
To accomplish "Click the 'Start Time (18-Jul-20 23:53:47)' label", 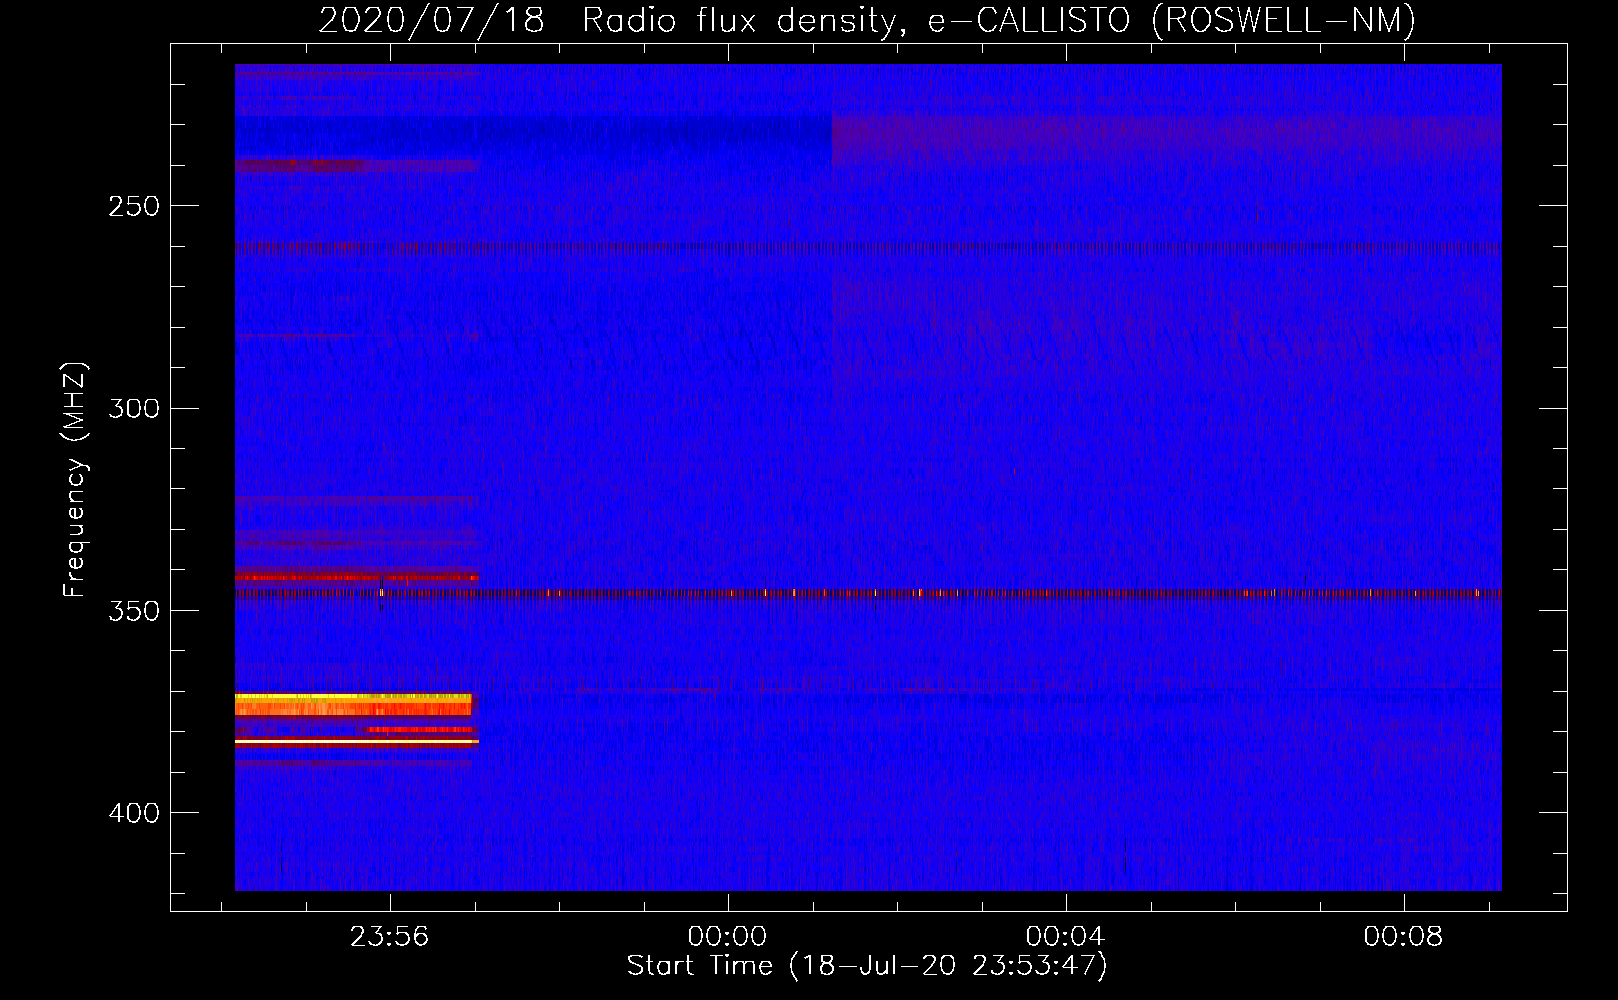I will tap(867, 966).
